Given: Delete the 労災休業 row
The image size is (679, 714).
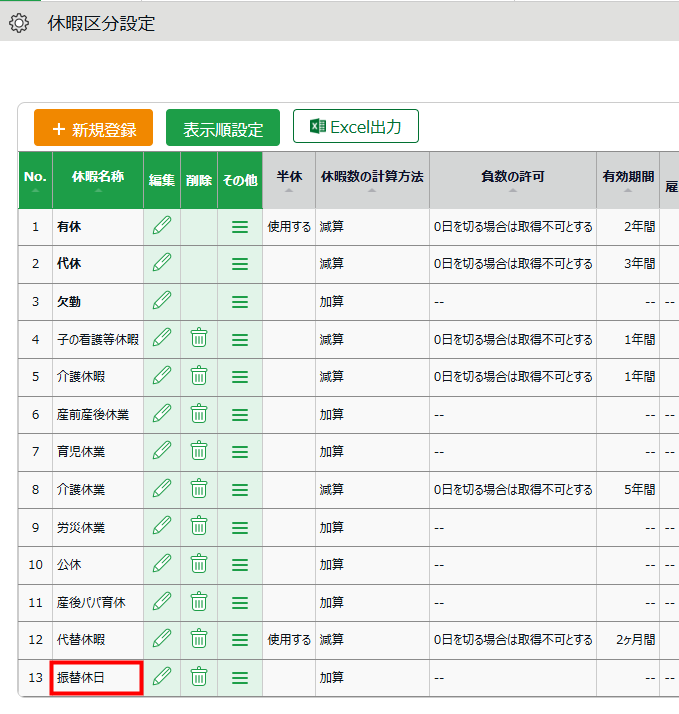Looking at the screenshot, I should pos(199,526).
